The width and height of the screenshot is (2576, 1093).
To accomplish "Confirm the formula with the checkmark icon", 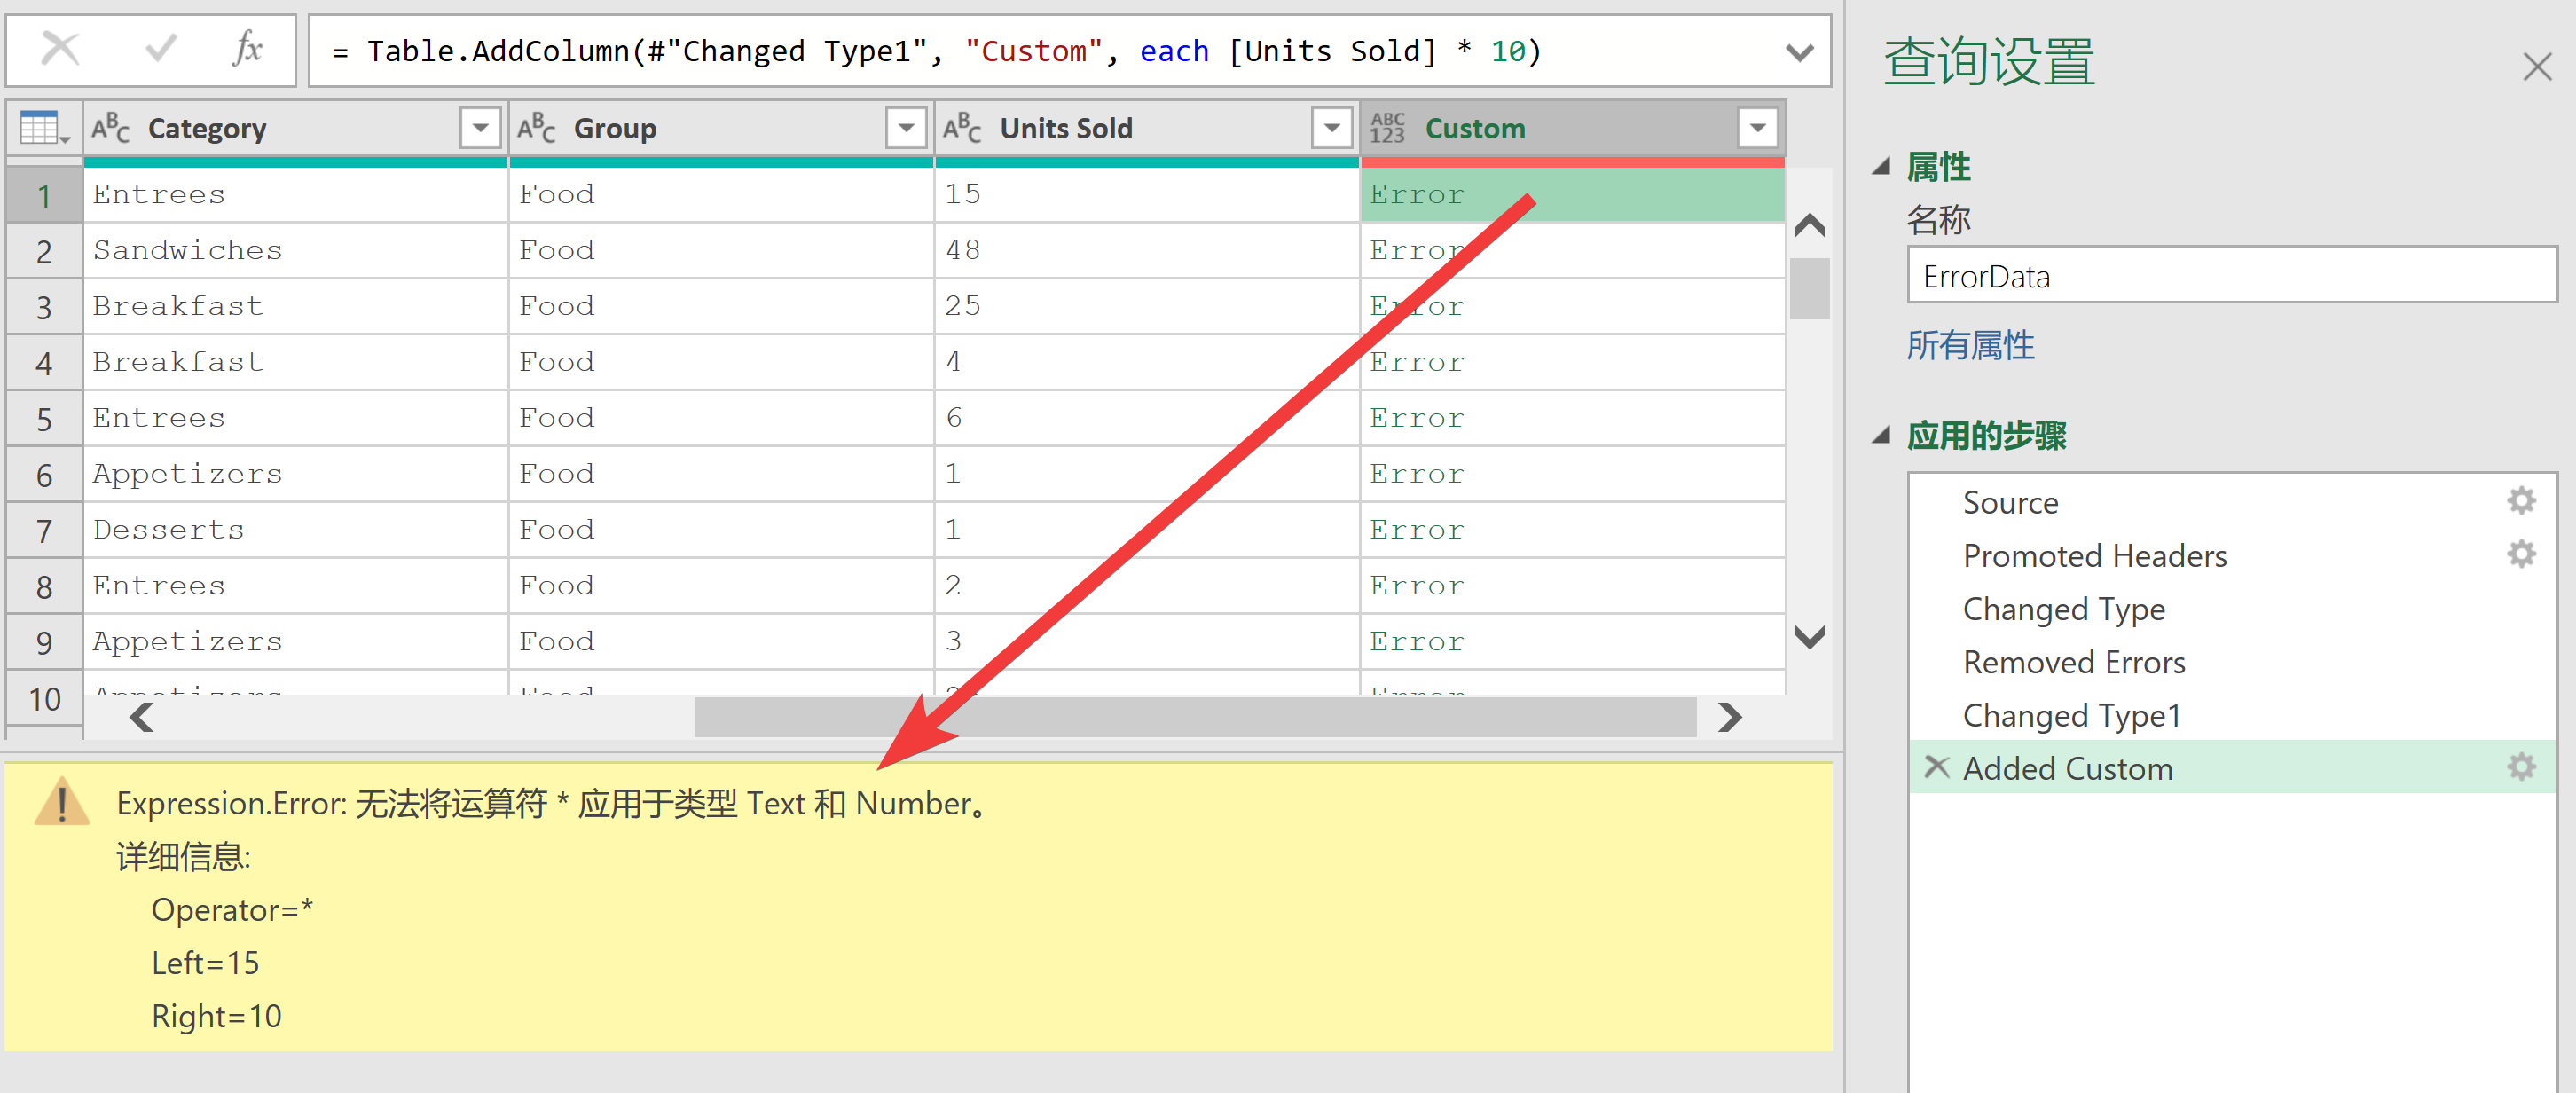I will tap(160, 48).
